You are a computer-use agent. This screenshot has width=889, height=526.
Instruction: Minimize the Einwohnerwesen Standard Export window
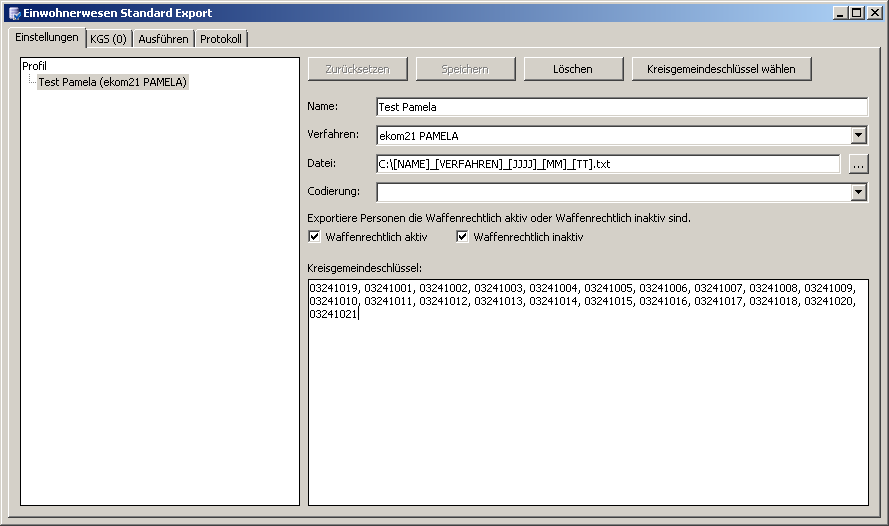pos(841,13)
